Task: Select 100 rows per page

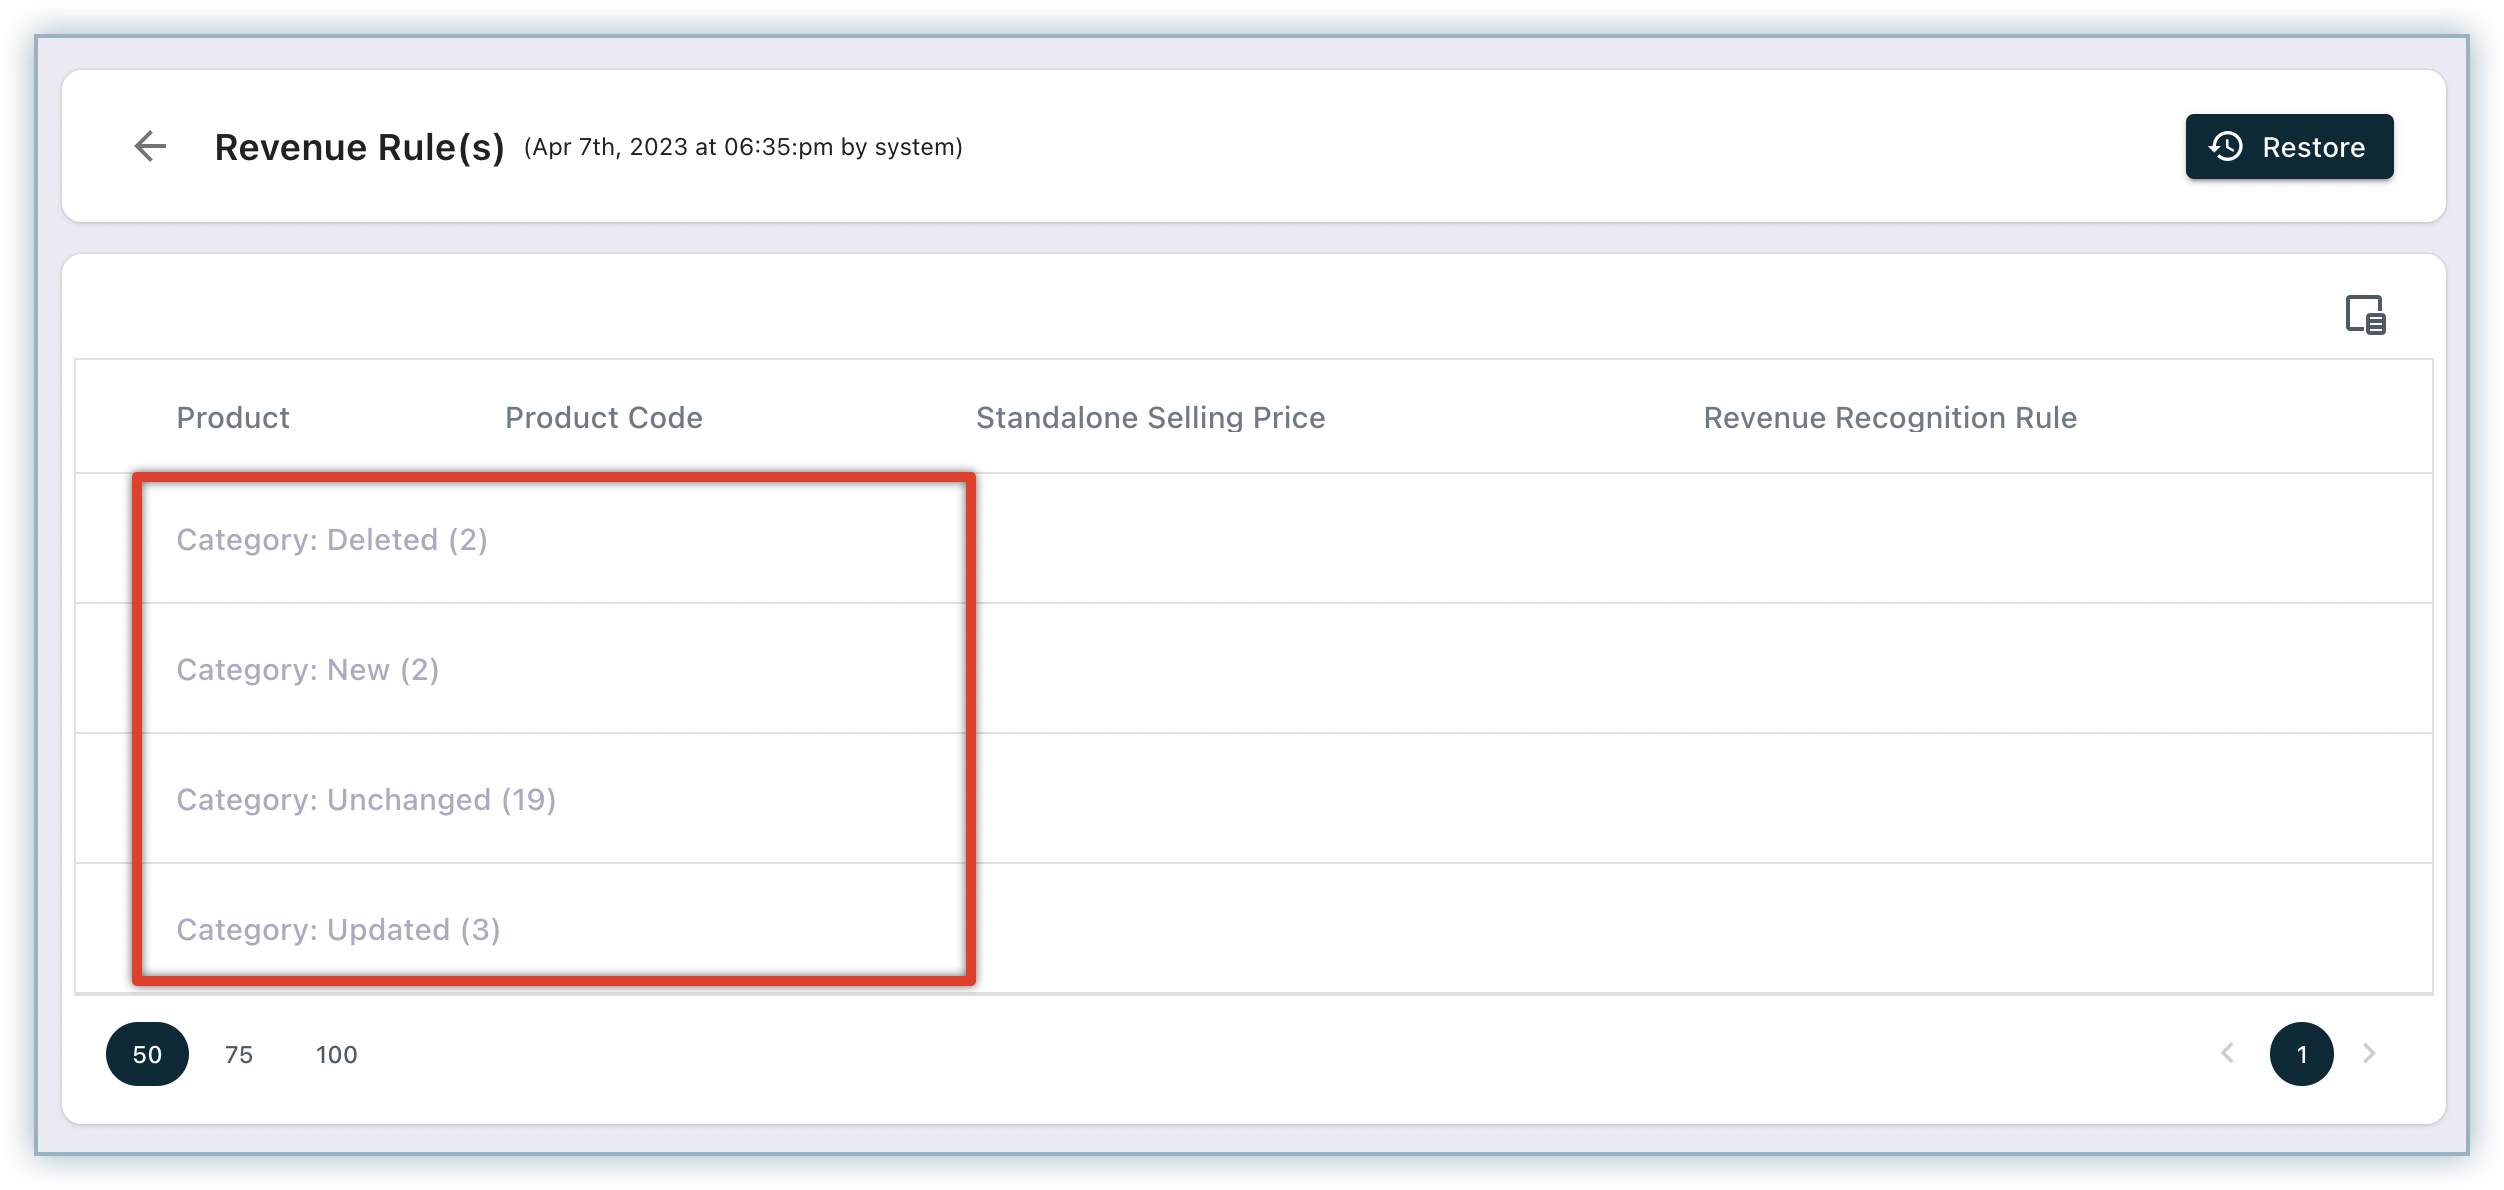Action: pyautogui.click(x=336, y=1054)
